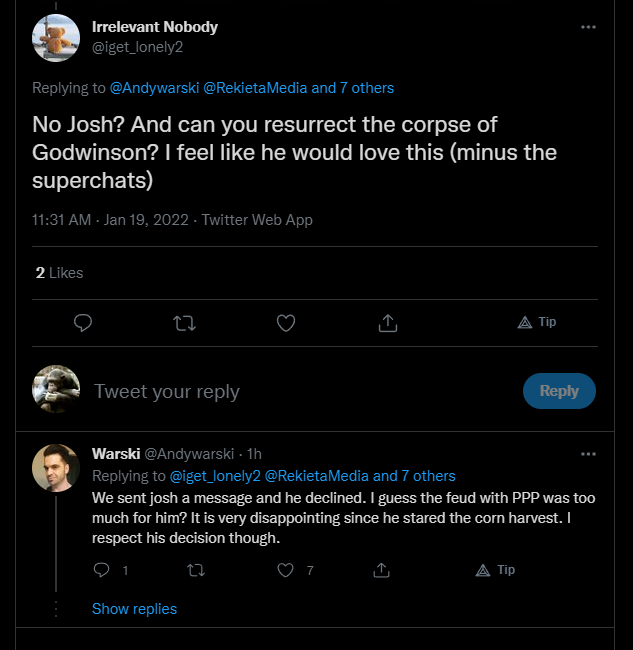Open the @Andywarski mention link

[x=154, y=88]
